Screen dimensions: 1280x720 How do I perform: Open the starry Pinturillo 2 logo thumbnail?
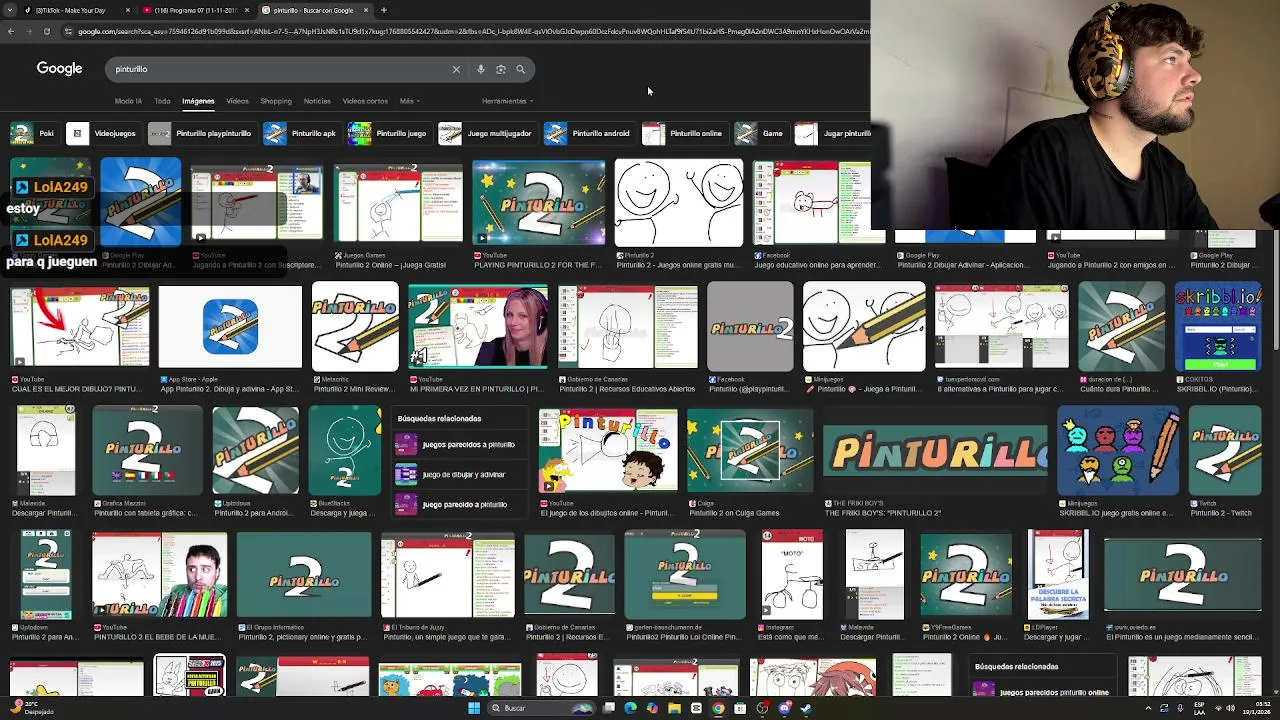pos(538,203)
